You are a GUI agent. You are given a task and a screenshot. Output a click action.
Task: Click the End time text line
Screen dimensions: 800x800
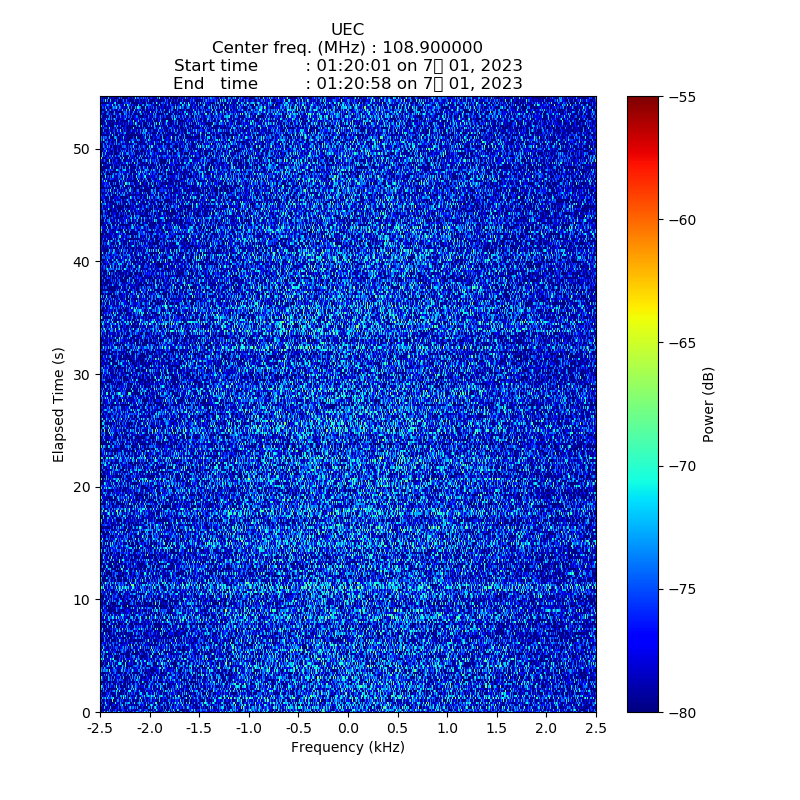coord(347,84)
